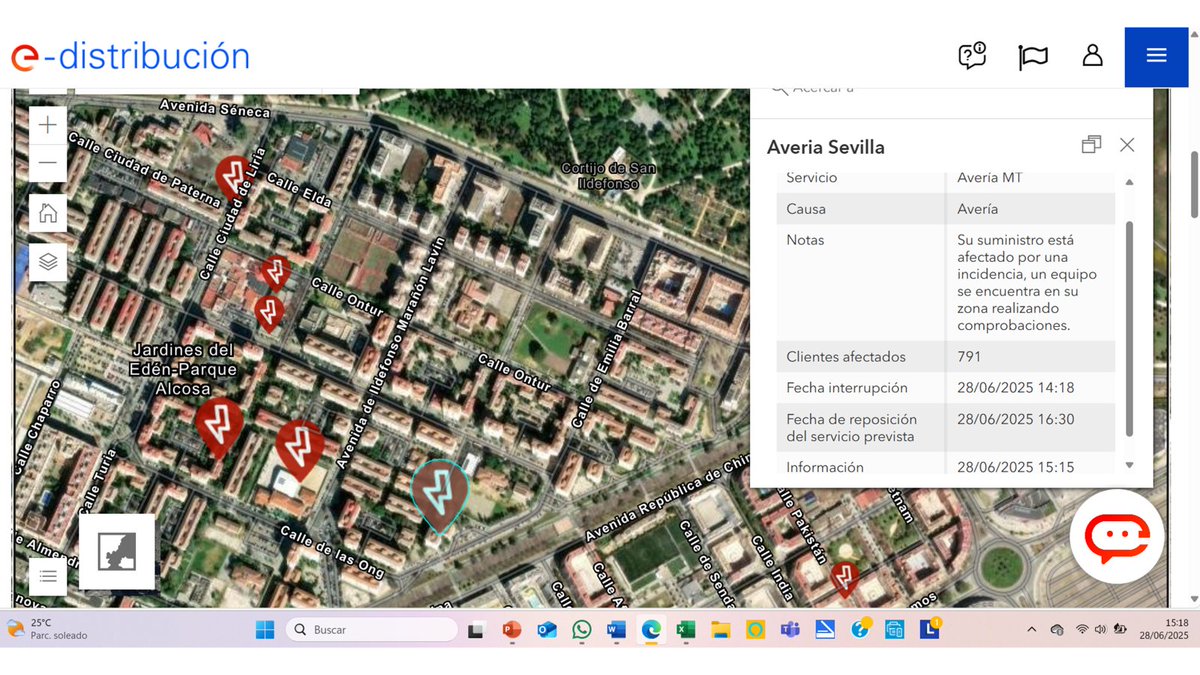
Task: Open the help questions icon in header
Action: click(972, 56)
